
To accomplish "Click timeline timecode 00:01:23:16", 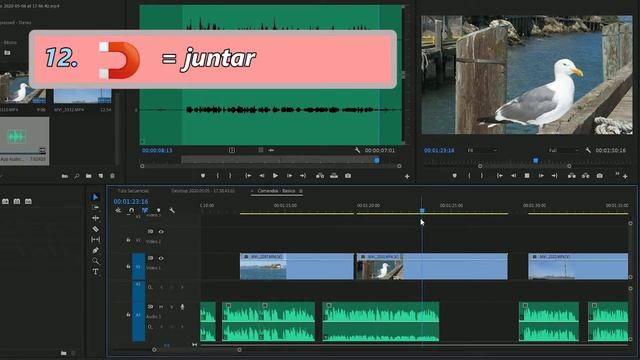I will tap(131, 201).
